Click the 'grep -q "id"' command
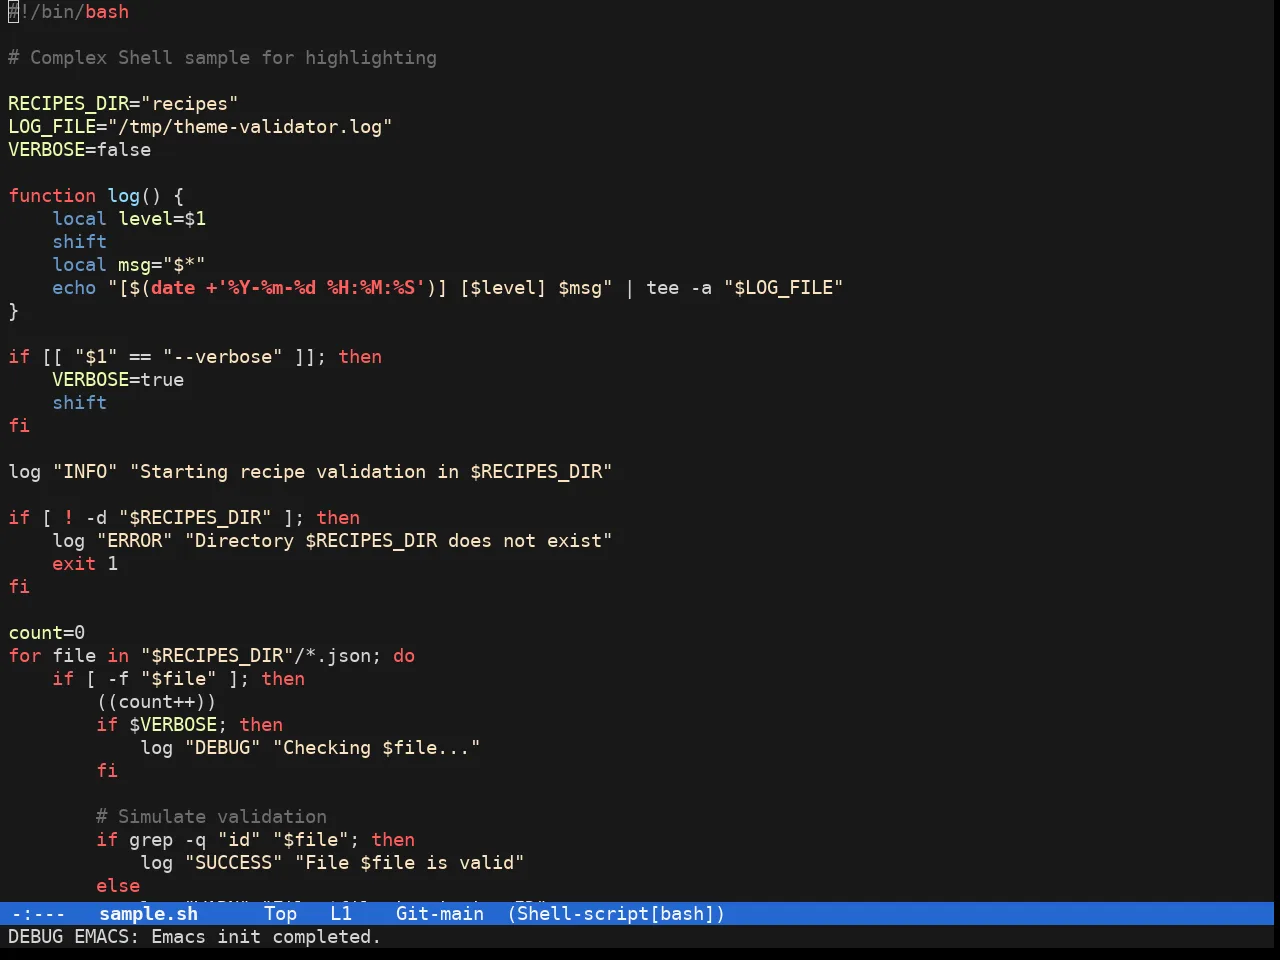This screenshot has height=960, width=1280. 195,840
